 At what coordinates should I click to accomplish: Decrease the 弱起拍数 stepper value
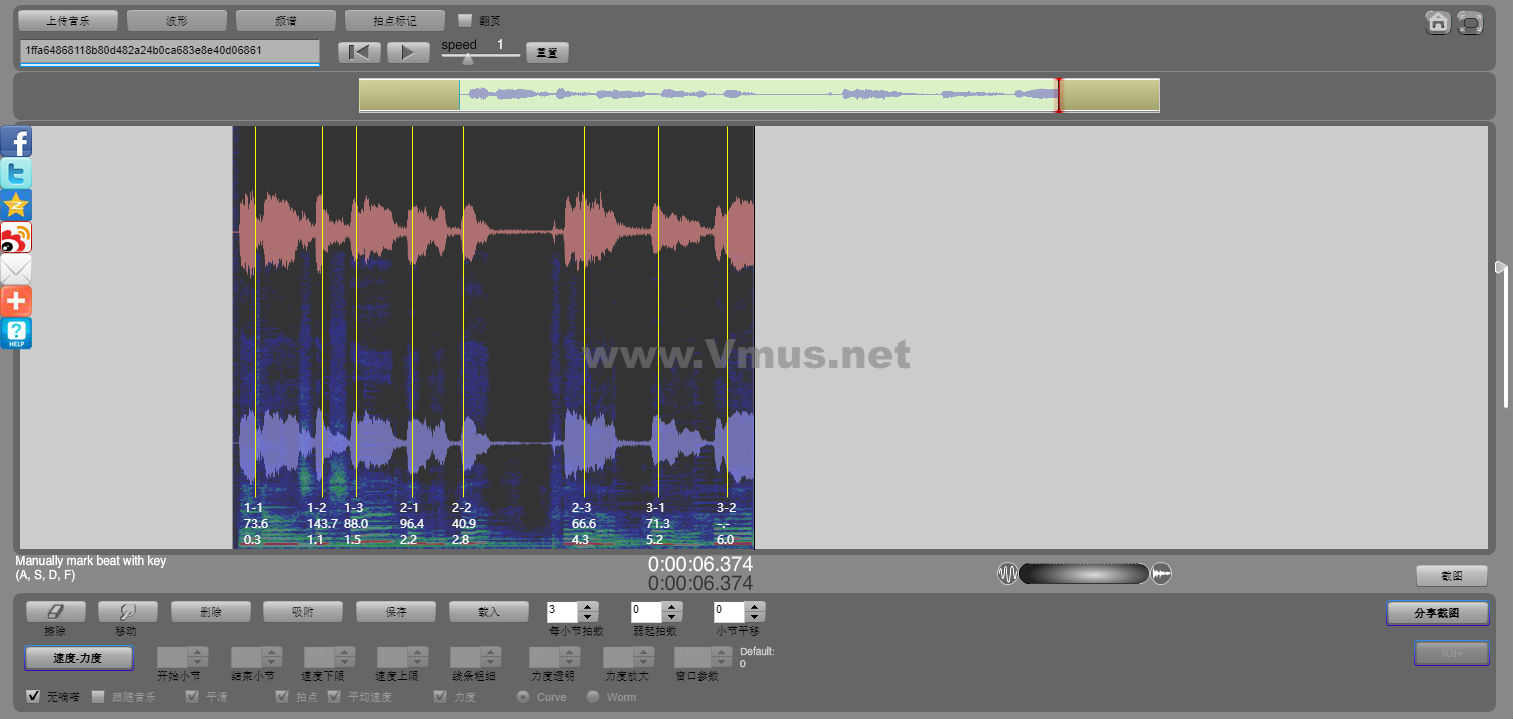672,617
